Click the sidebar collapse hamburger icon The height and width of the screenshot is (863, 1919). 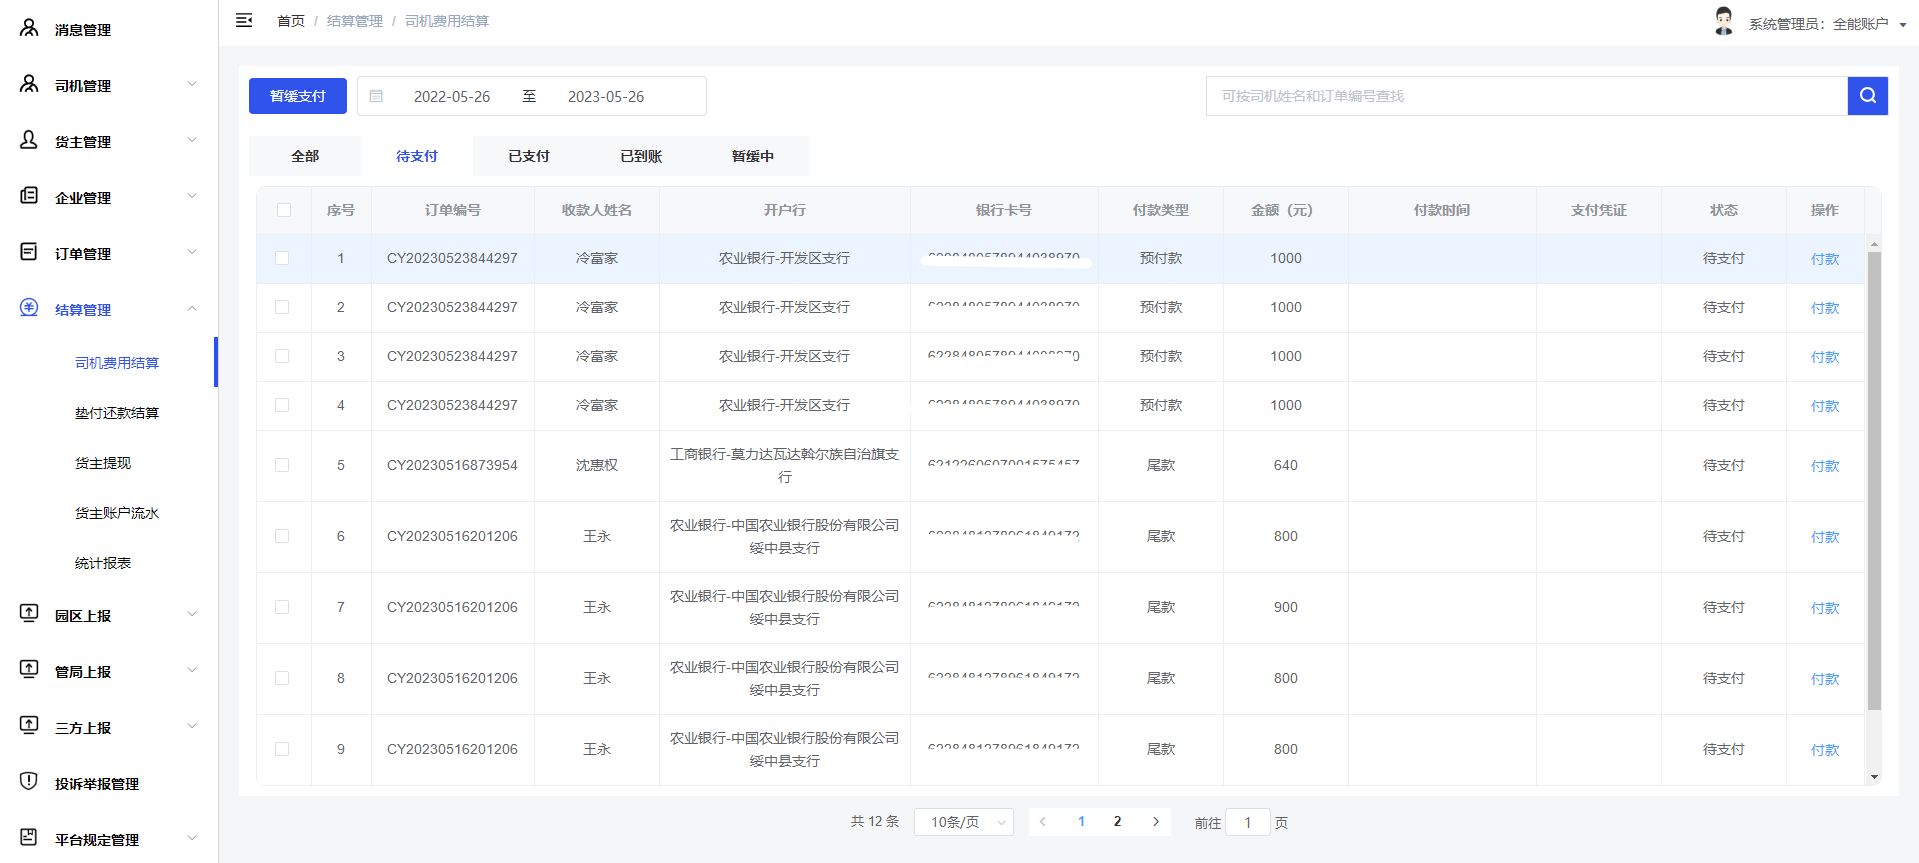point(244,20)
